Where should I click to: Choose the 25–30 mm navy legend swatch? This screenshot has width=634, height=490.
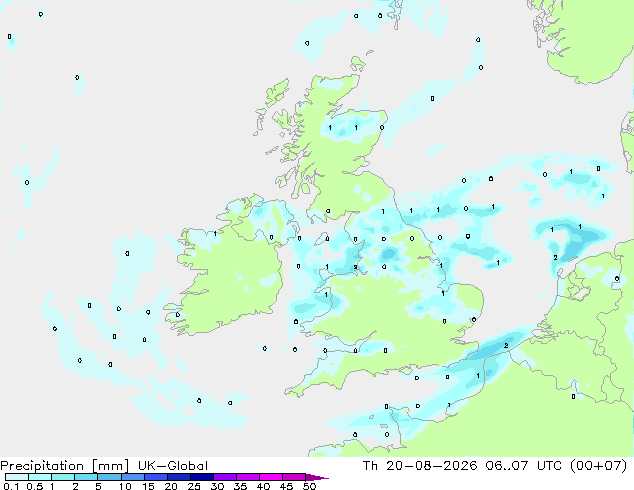click(202, 477)
